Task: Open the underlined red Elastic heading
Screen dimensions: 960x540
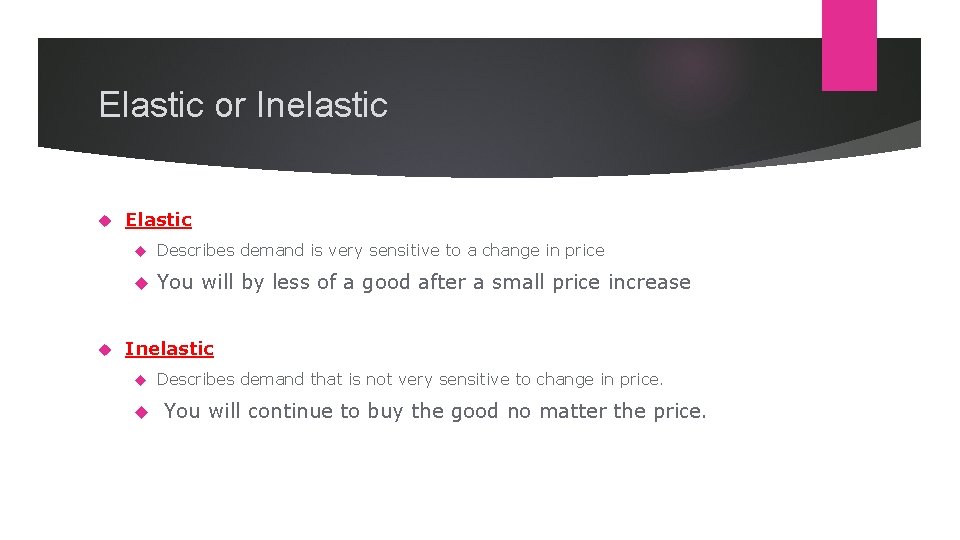Action: point(158,220)
